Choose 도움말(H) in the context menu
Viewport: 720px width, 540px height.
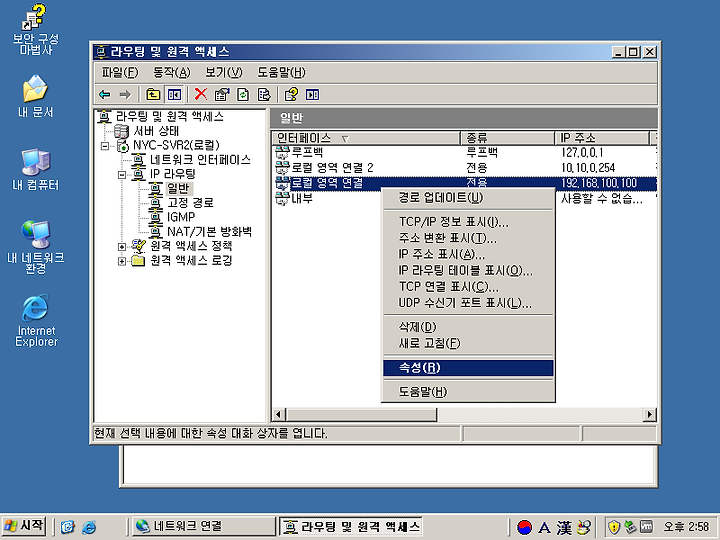click(468, 392)
